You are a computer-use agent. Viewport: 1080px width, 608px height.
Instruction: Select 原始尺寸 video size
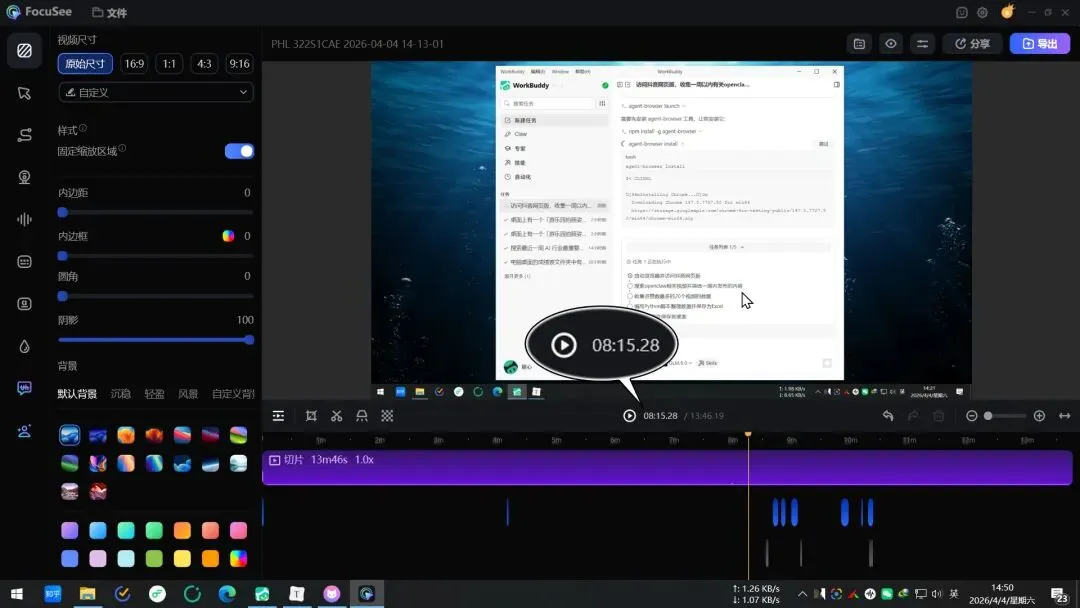coord(85,63)
